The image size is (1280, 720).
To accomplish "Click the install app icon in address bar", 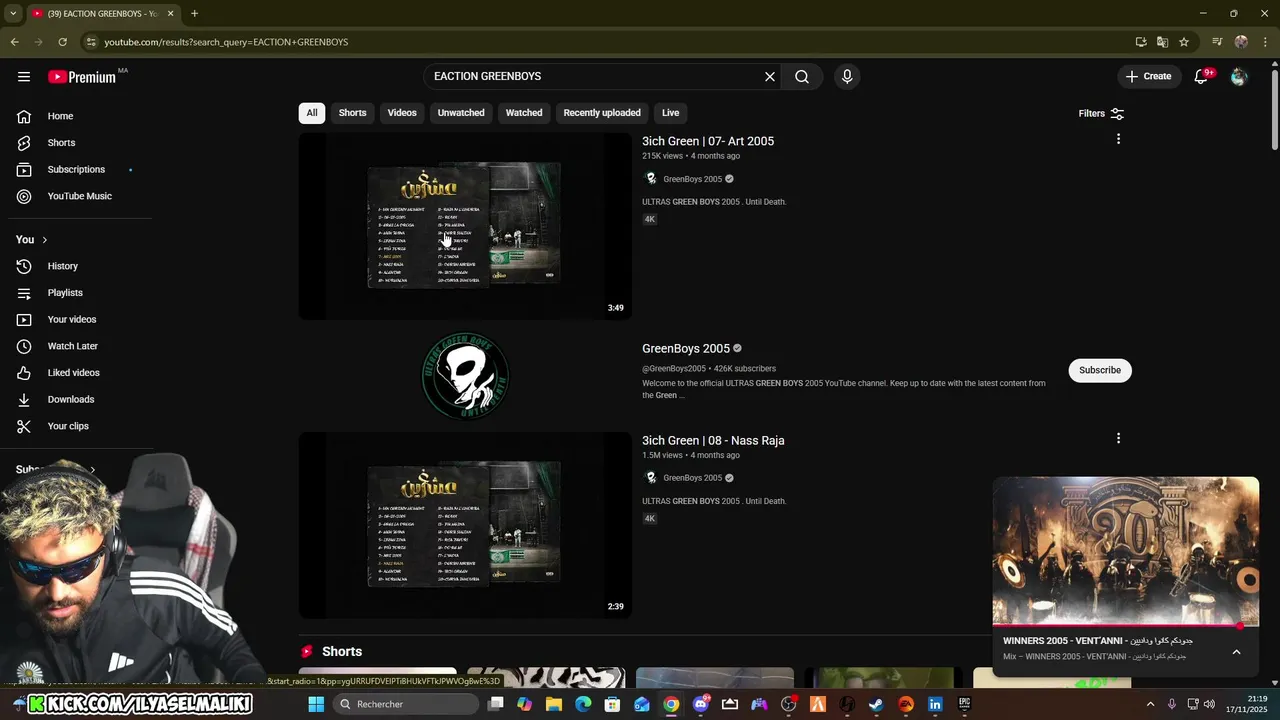I will click(x=1141, y=42).
